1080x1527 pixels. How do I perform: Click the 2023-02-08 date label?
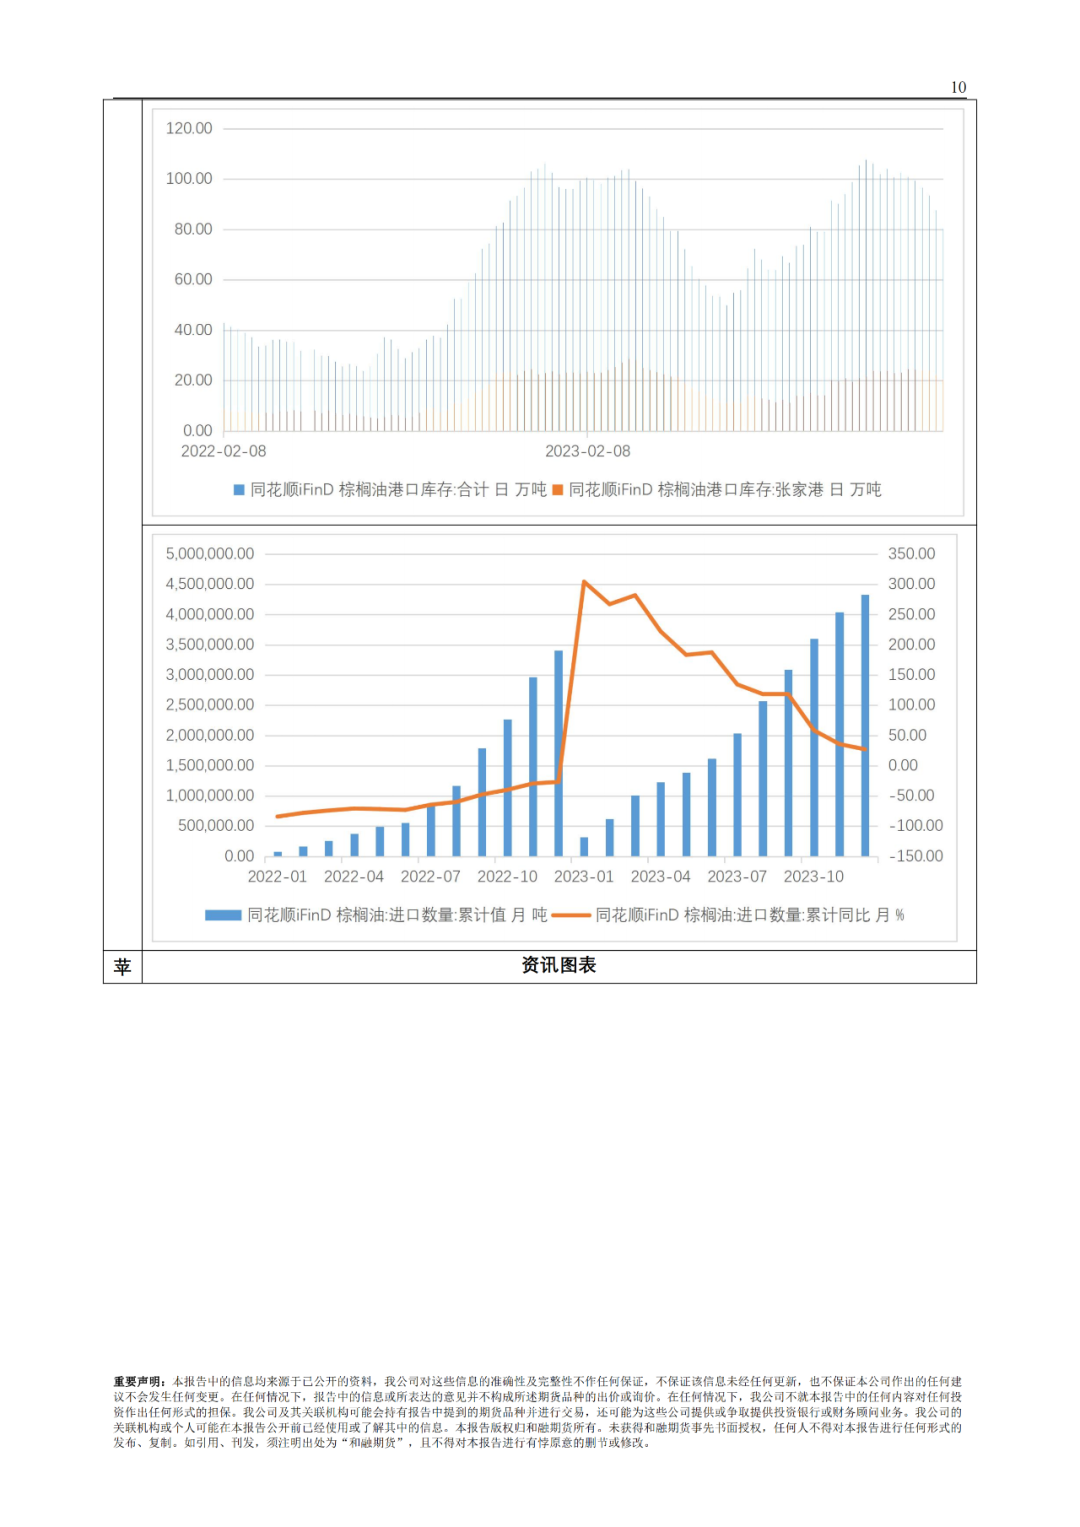tap(588, 451)
